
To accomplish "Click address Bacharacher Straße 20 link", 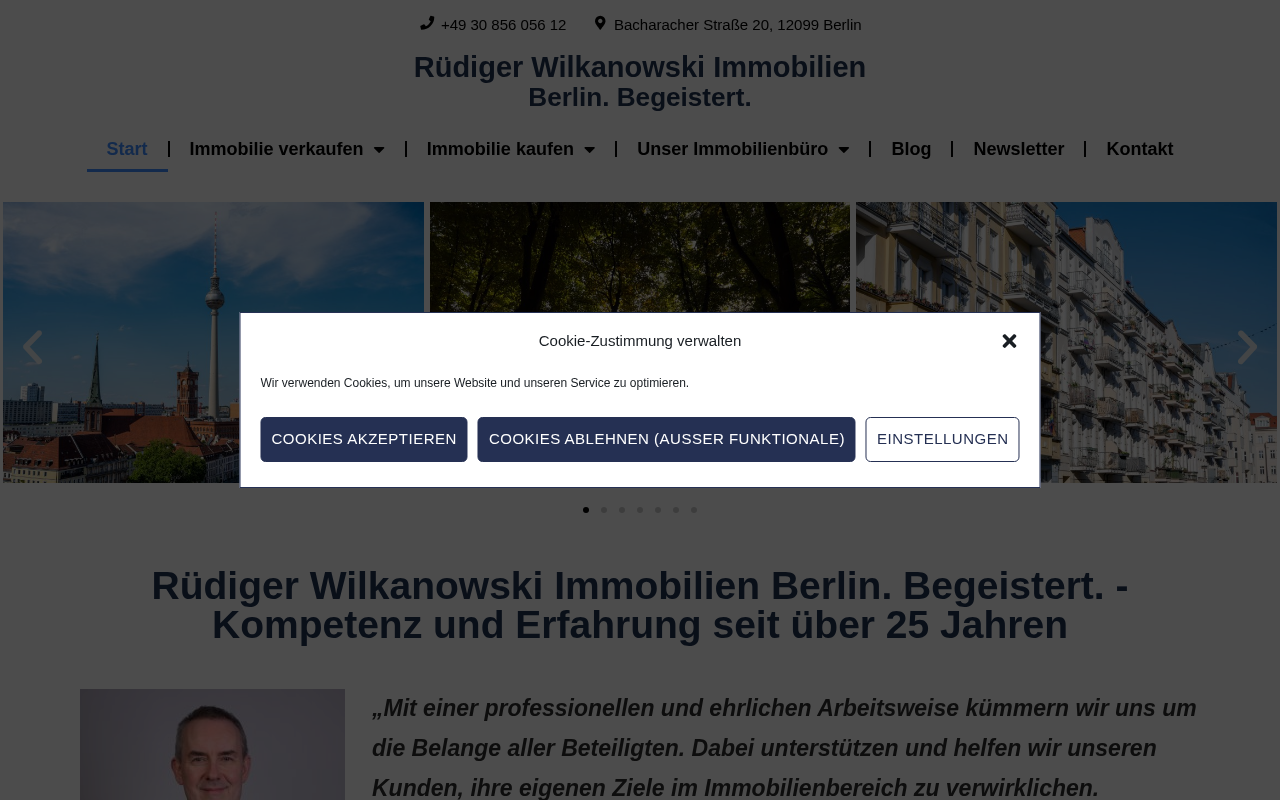I will (x=737, y=25).
